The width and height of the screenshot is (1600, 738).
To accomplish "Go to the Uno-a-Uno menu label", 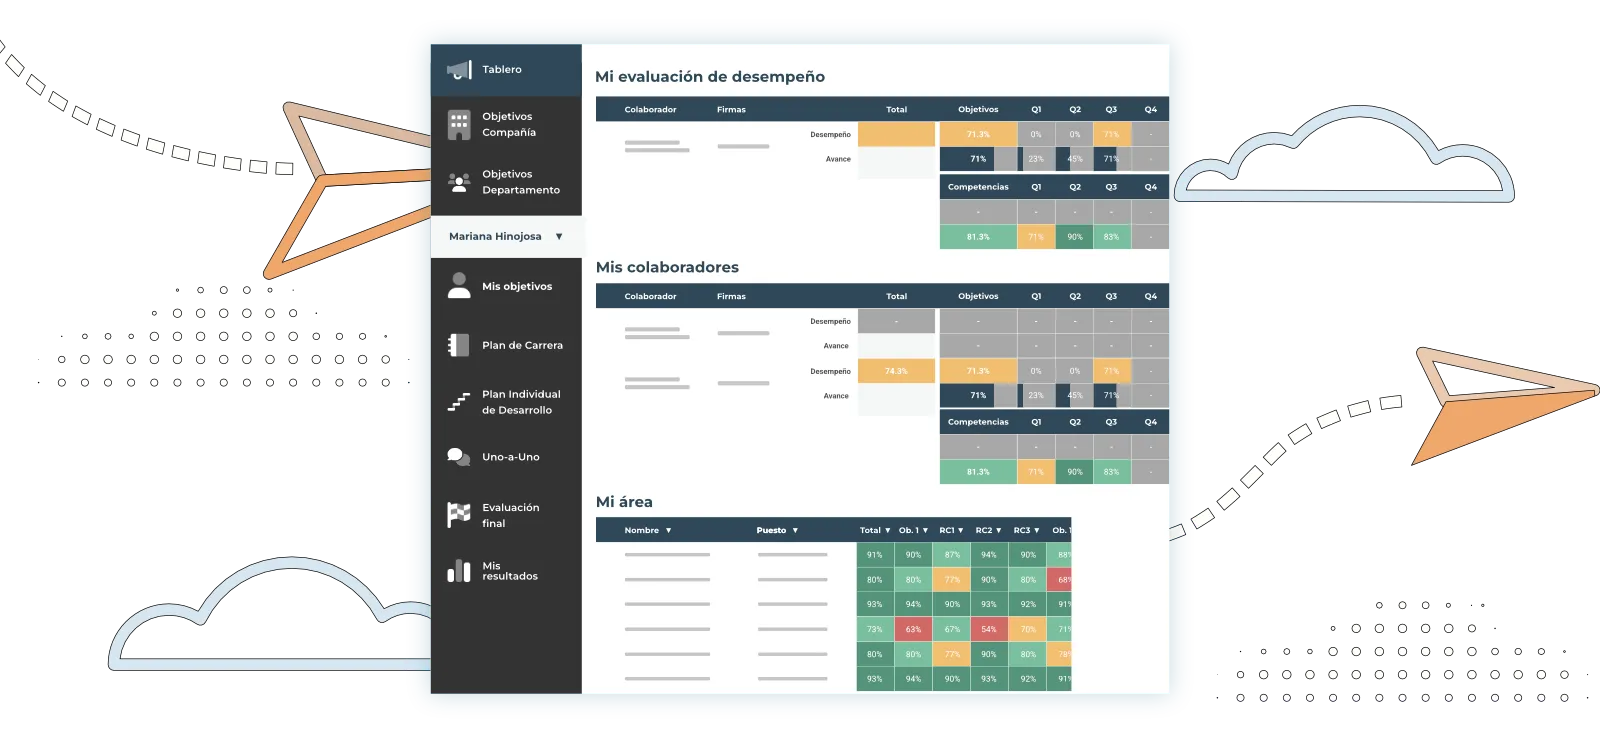I will click(510, 457).
